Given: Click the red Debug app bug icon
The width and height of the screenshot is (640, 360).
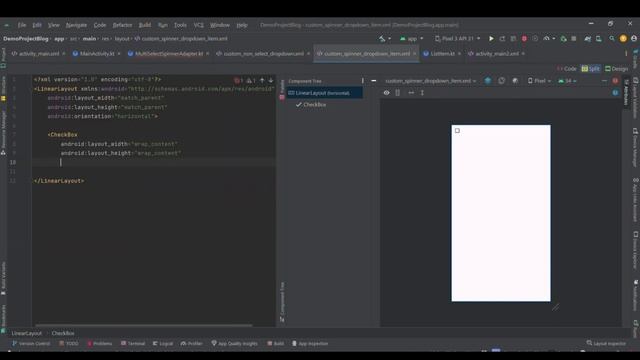Looking at the screenshot, I should (524, 39).
